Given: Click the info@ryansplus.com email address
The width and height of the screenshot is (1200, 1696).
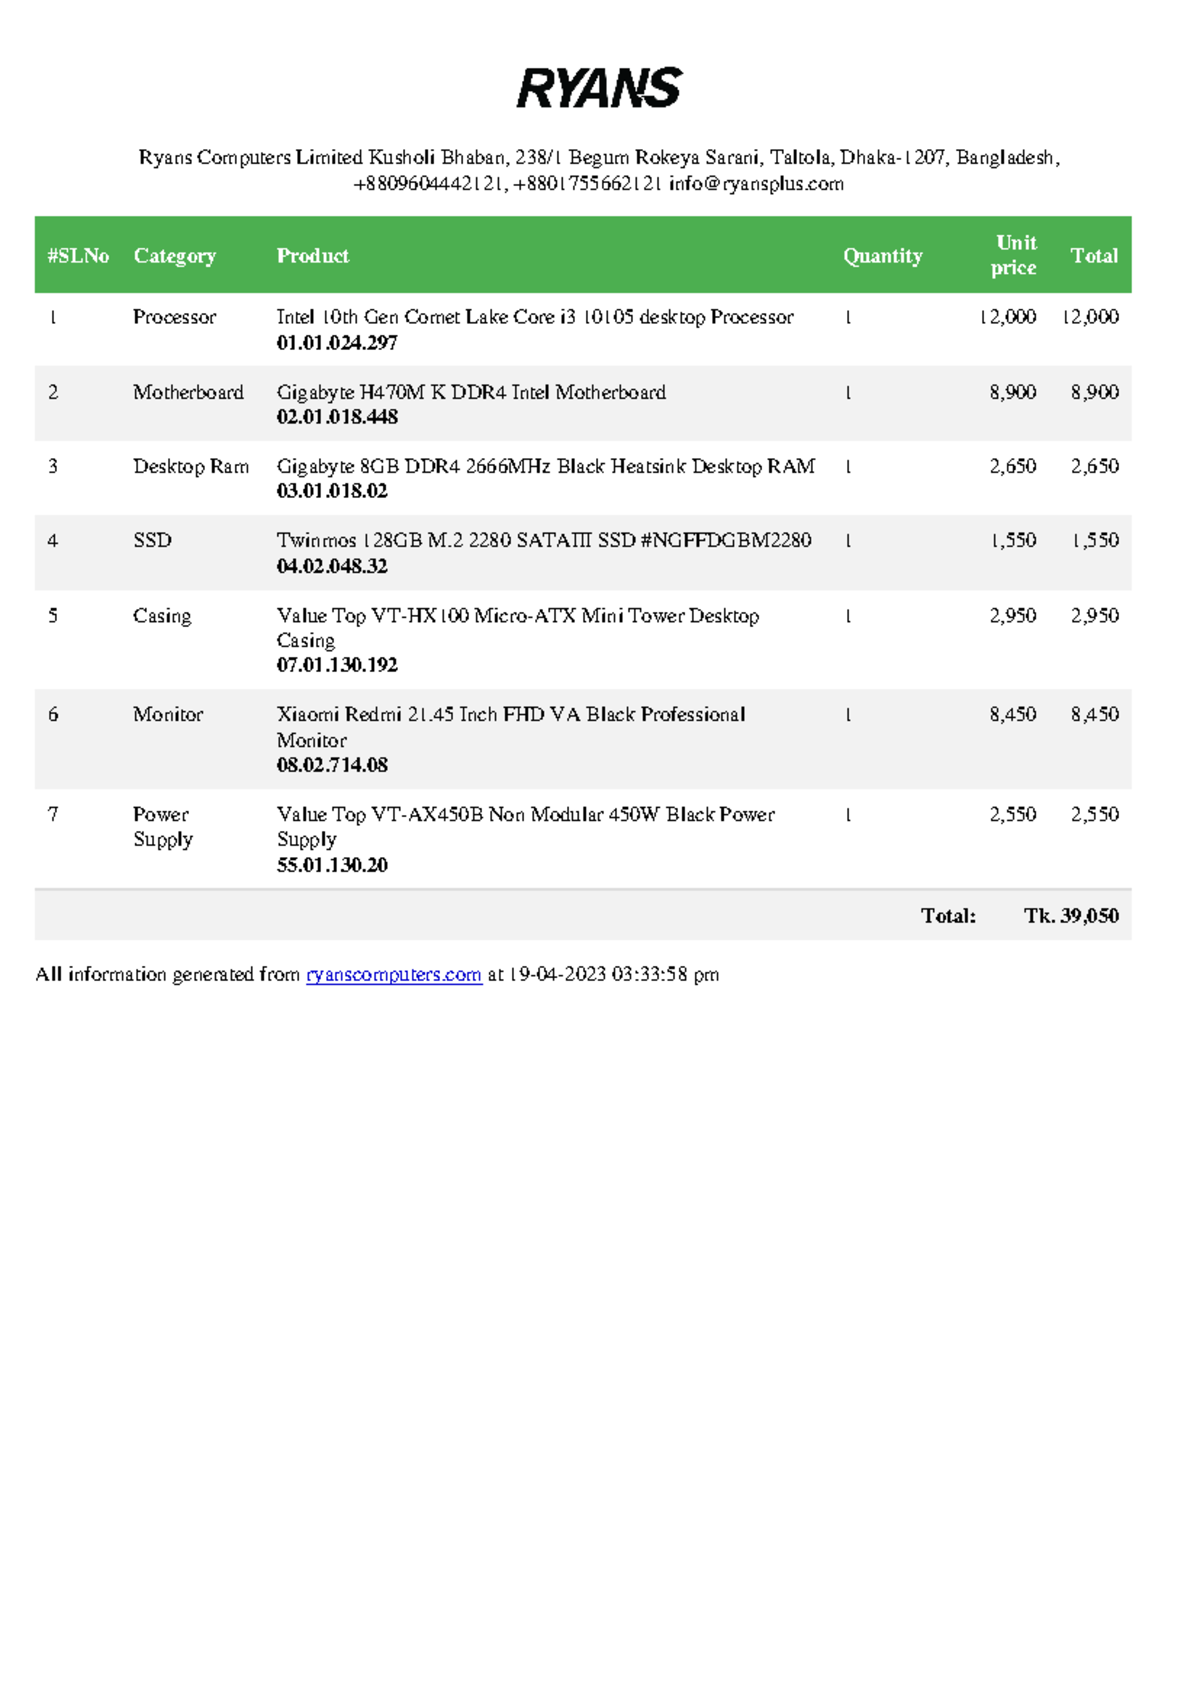Looking at the screenshot, I should click(x=756, y=183).
